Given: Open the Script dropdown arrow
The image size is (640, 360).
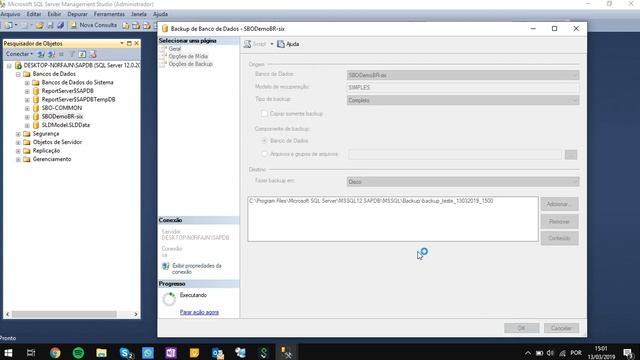Looking at the screenshot, I should click(272, 44).
